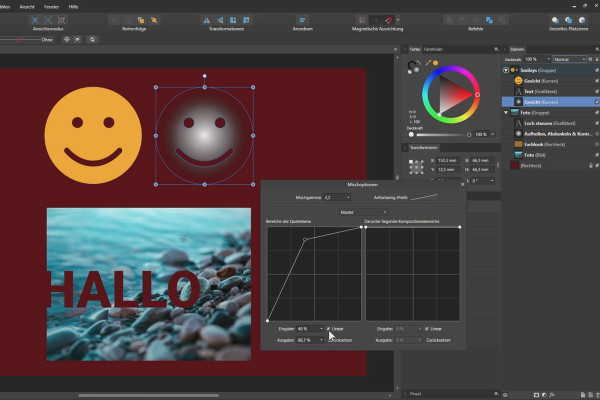Open the snapping options dropdown arrow

(398, 20)
